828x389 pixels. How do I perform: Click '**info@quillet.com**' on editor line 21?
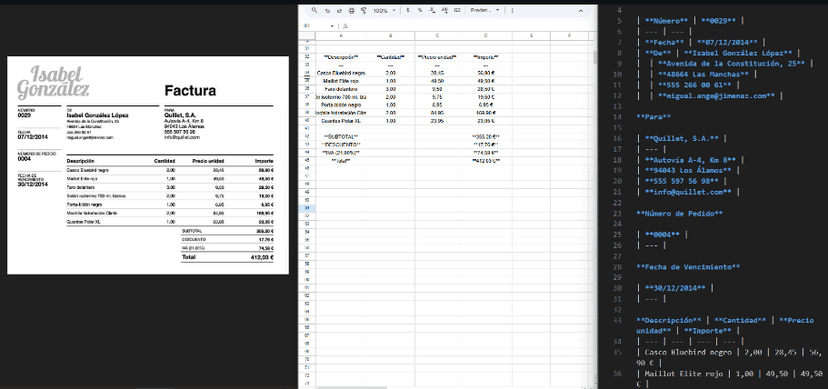coord(688,192)
